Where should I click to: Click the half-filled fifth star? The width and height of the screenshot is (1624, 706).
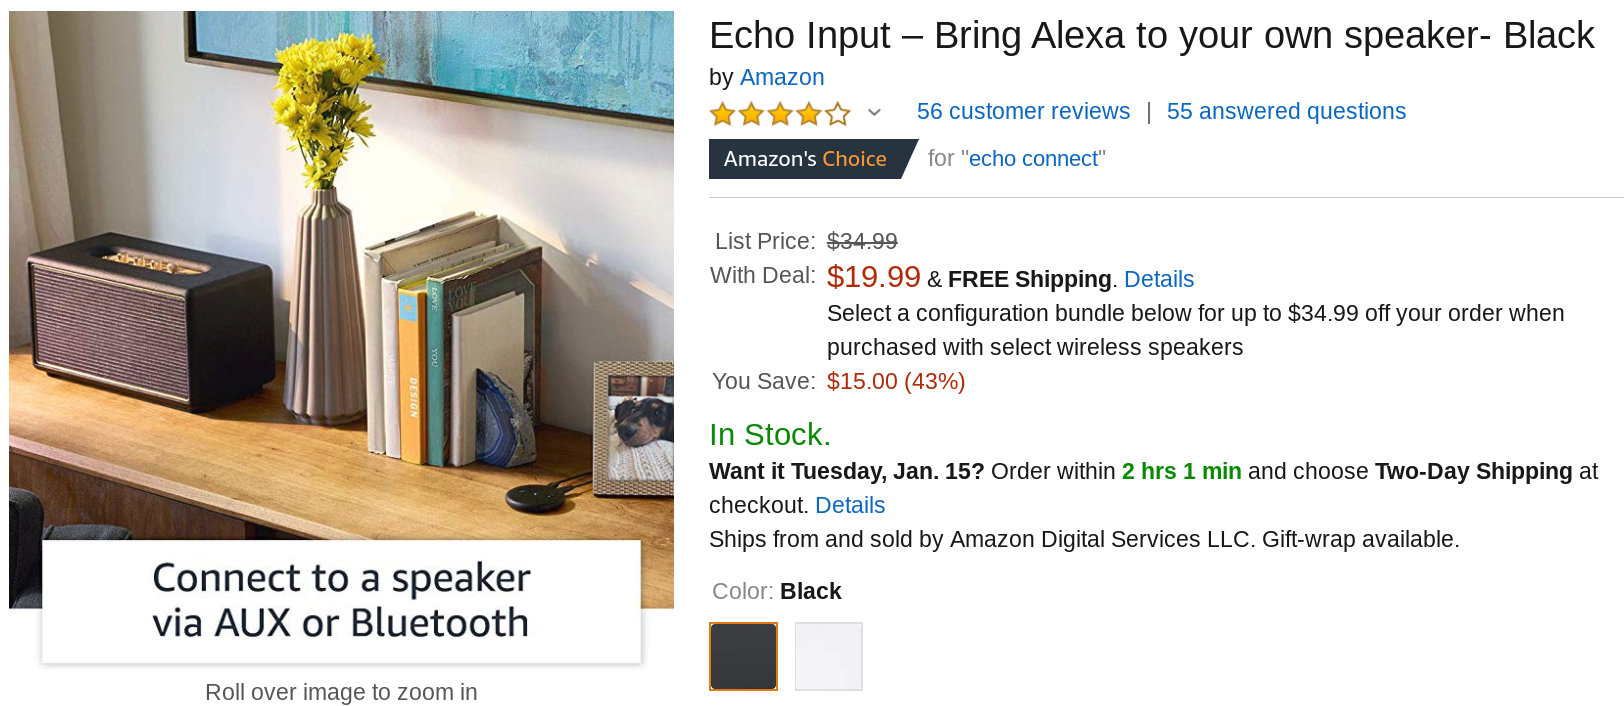click(x=836, y=113)
